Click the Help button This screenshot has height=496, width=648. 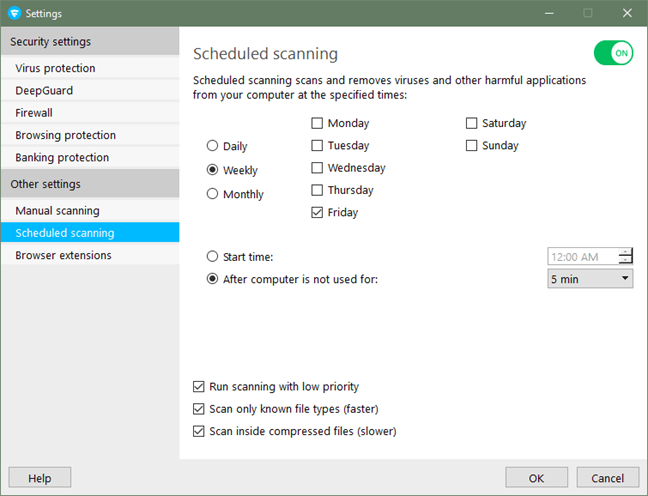[x=40, y=478]
